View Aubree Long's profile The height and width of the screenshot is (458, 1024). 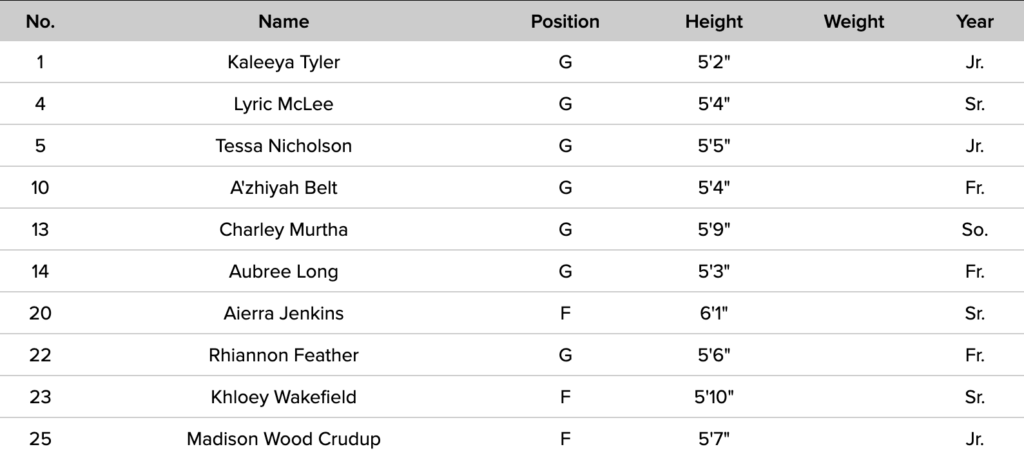(284, 272)
